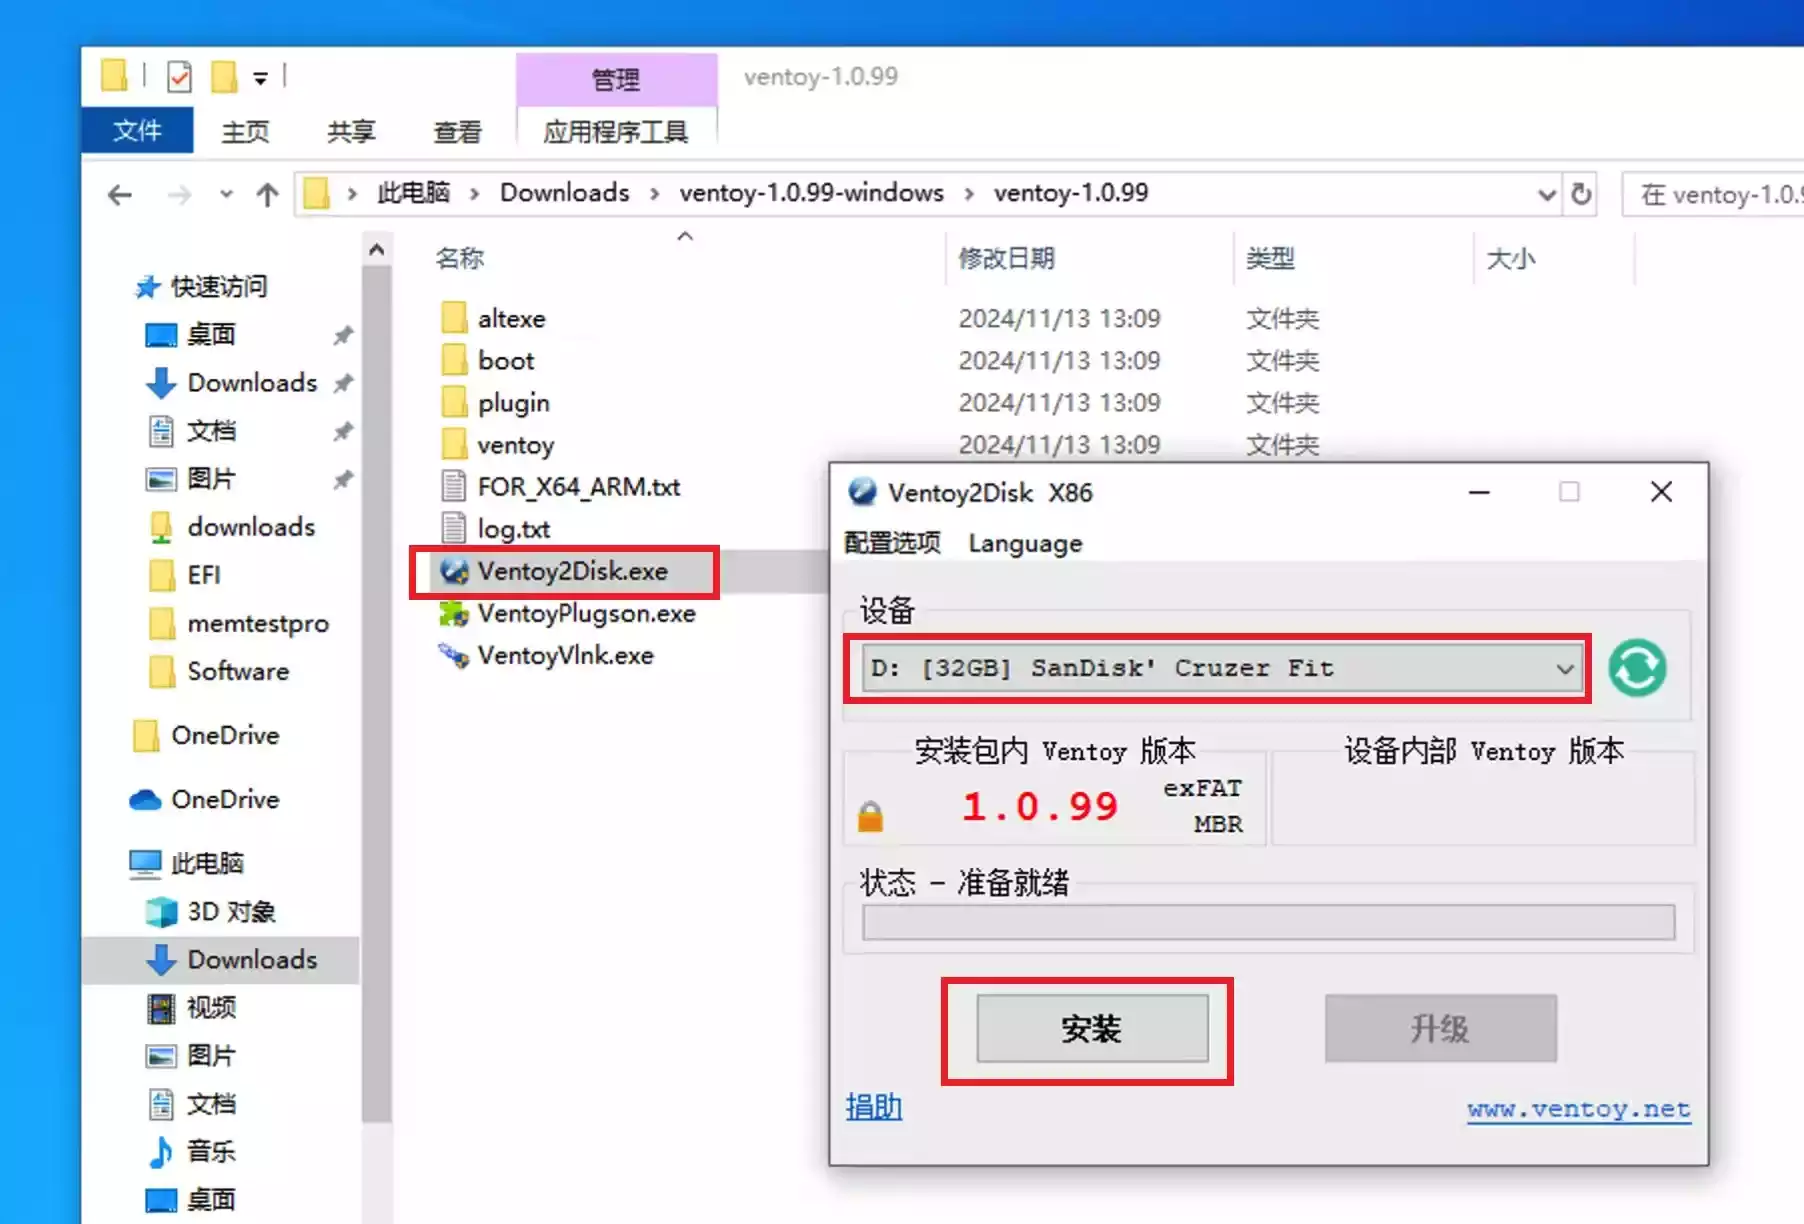The height and width of the screenshot is (1224, 1804).
Task: Click the green refresh devices icon
Action: pyautogui.click(x=1636, y=668)
